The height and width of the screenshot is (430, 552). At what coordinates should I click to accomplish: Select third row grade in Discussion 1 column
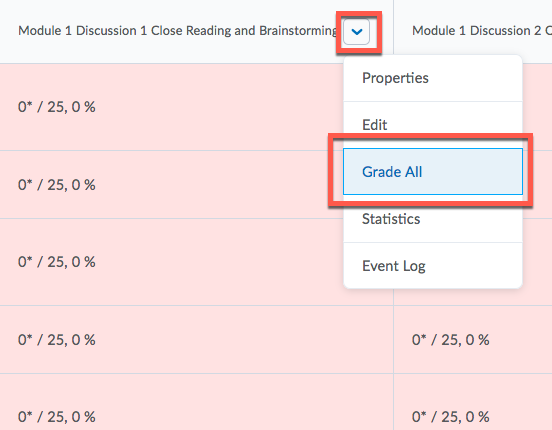coord(57,262)
